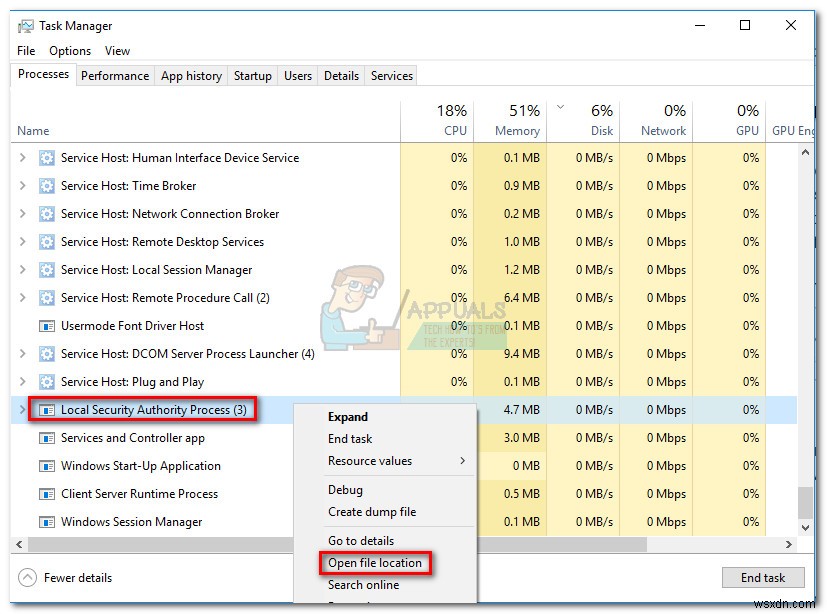Click the Windows Start-Up Application icon
The height and width of the screenshot is (614, 827).
click(47, 466)
